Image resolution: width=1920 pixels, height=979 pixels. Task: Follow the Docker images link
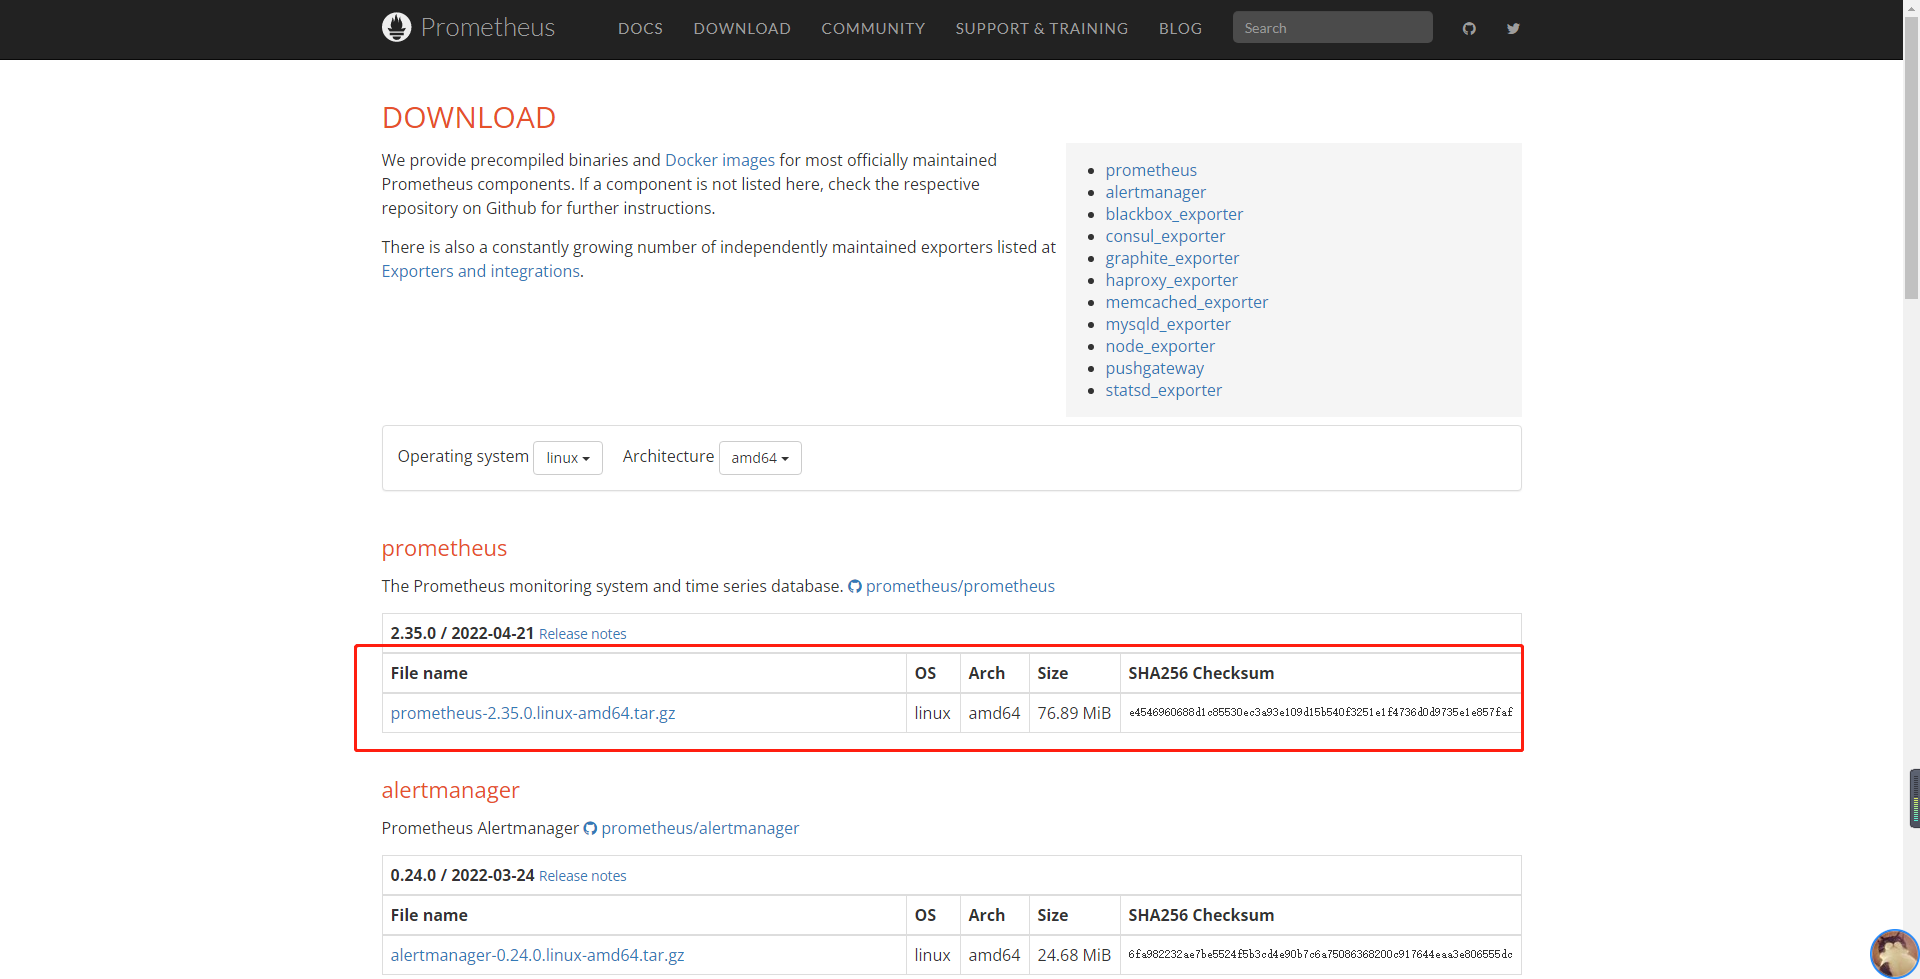coord(720,160)
